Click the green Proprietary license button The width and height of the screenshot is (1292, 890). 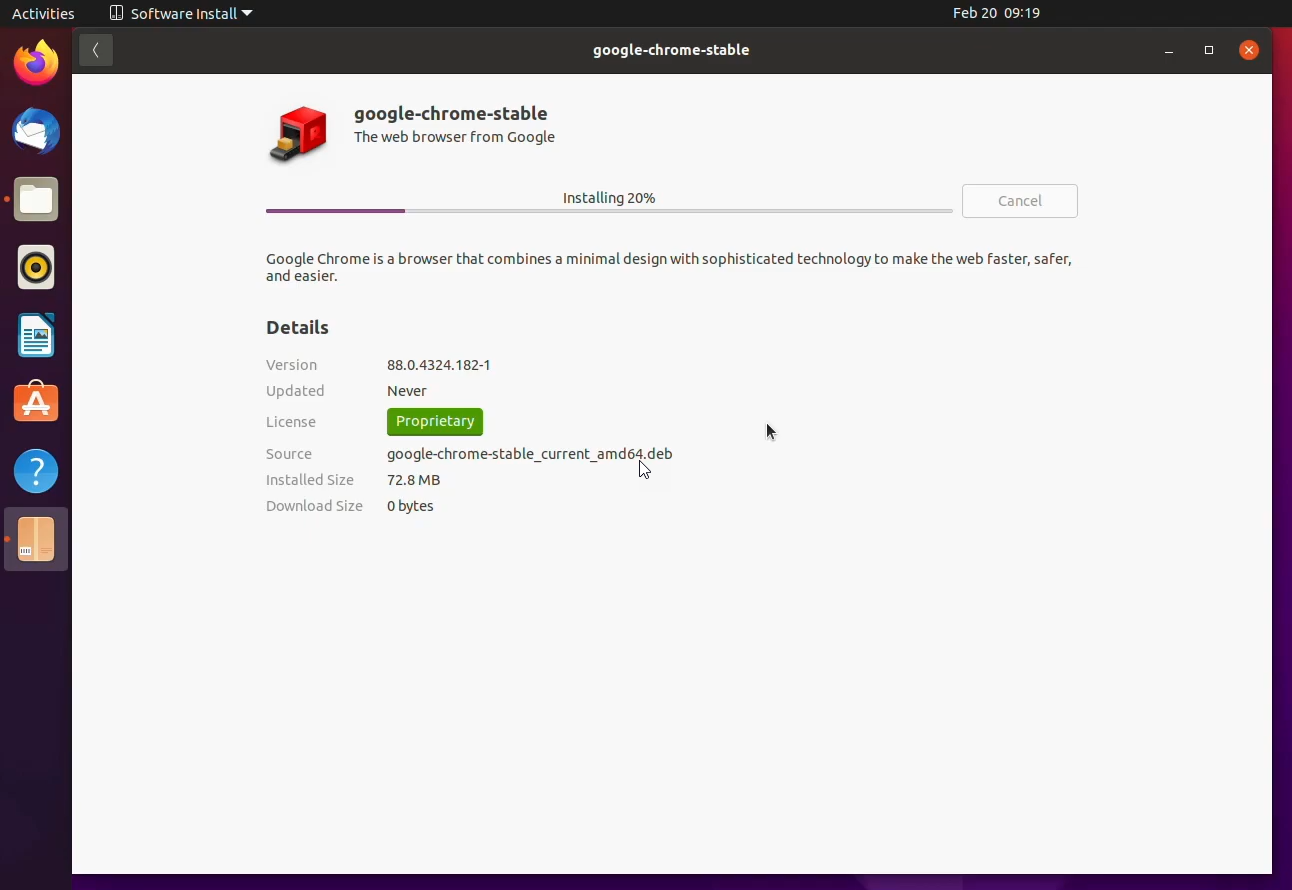pos(435,422)
